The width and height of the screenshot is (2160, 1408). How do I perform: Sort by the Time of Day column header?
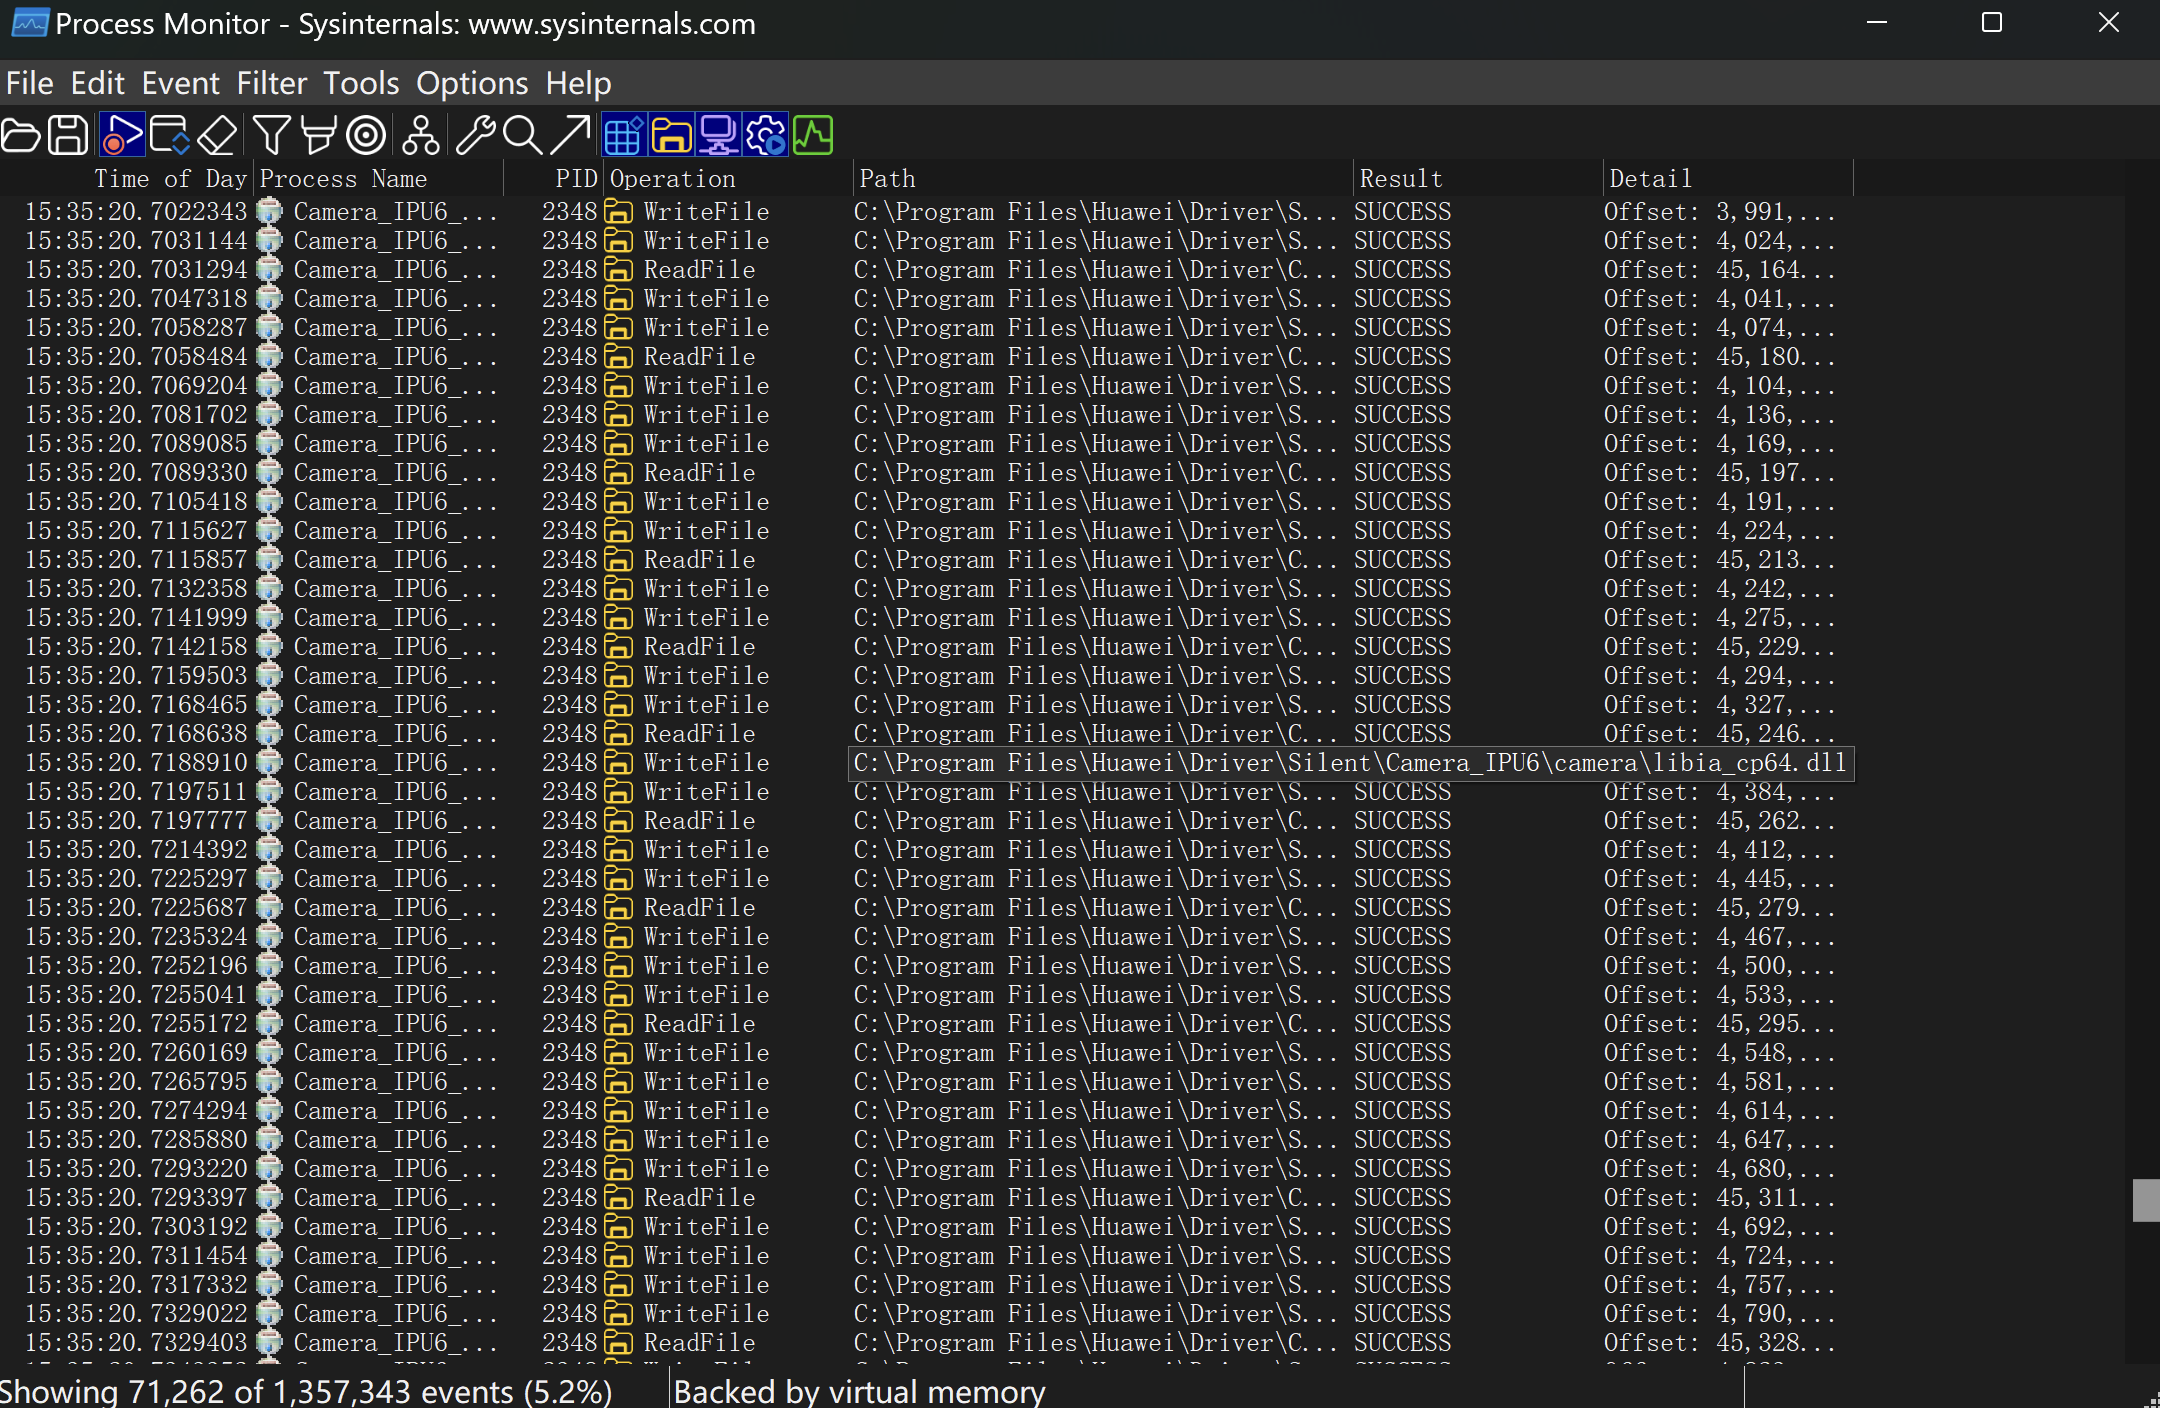pyautogui.click(x=126, y=178)
